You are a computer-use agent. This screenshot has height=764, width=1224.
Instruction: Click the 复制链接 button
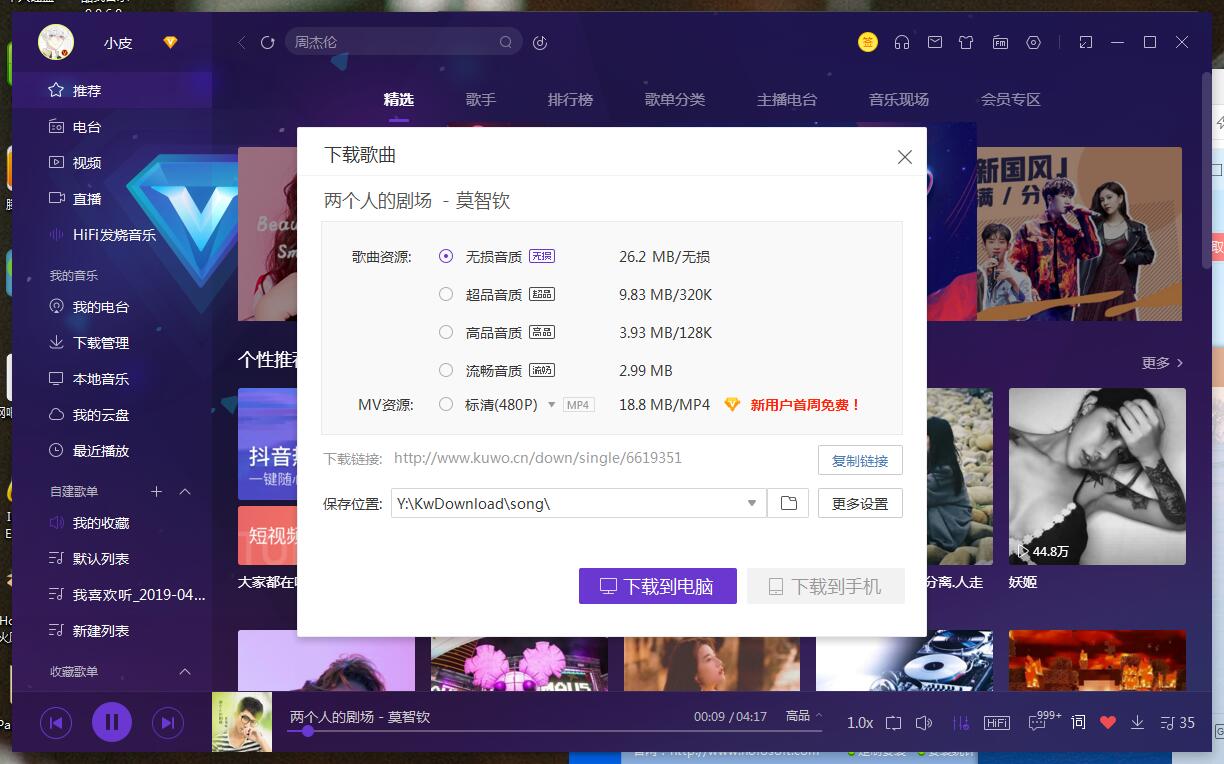click(x=860, y=460)
